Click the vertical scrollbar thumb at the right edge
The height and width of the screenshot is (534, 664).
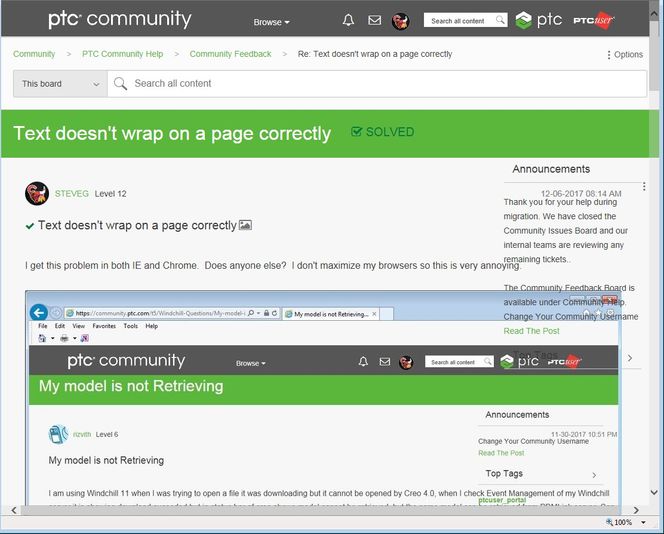[x=654, y=55]
